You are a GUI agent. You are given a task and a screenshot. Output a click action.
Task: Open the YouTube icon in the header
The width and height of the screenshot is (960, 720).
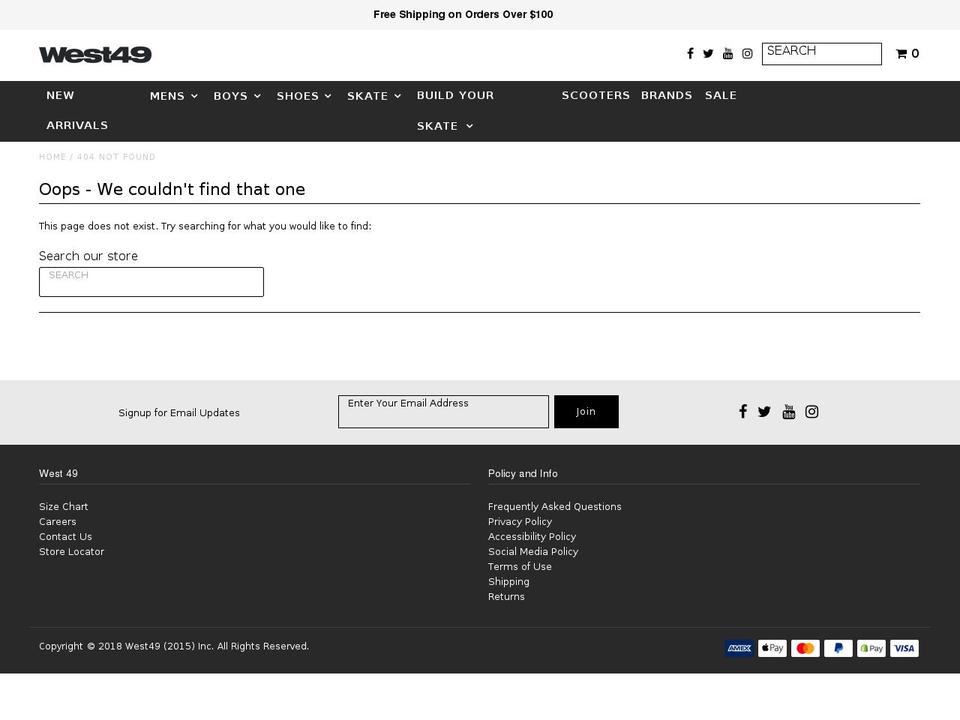pos(727,54)
